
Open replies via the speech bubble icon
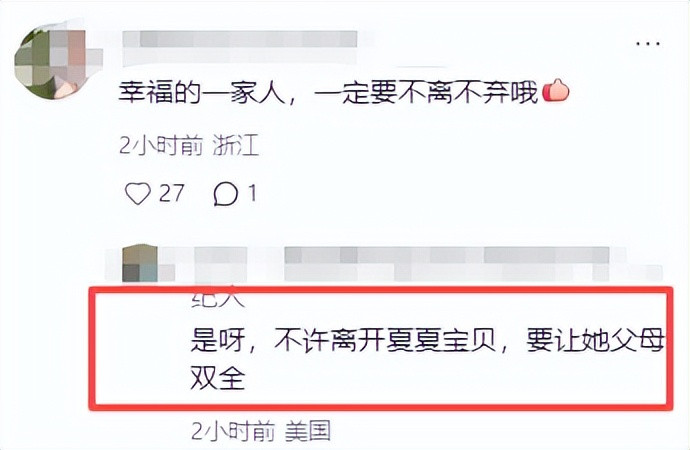[x=226, y=194]
